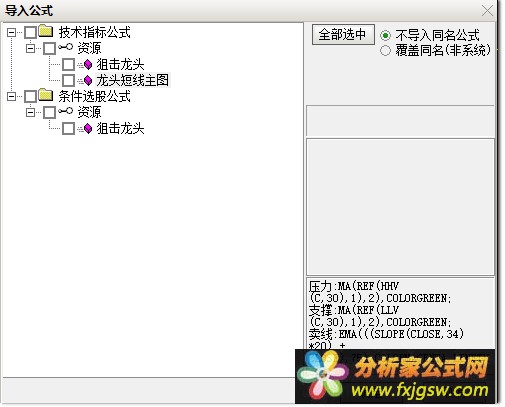Click the key icon of 资源 under 技术指标公式
The width and height of the screenshot is (505, 407).
point(65,47)
